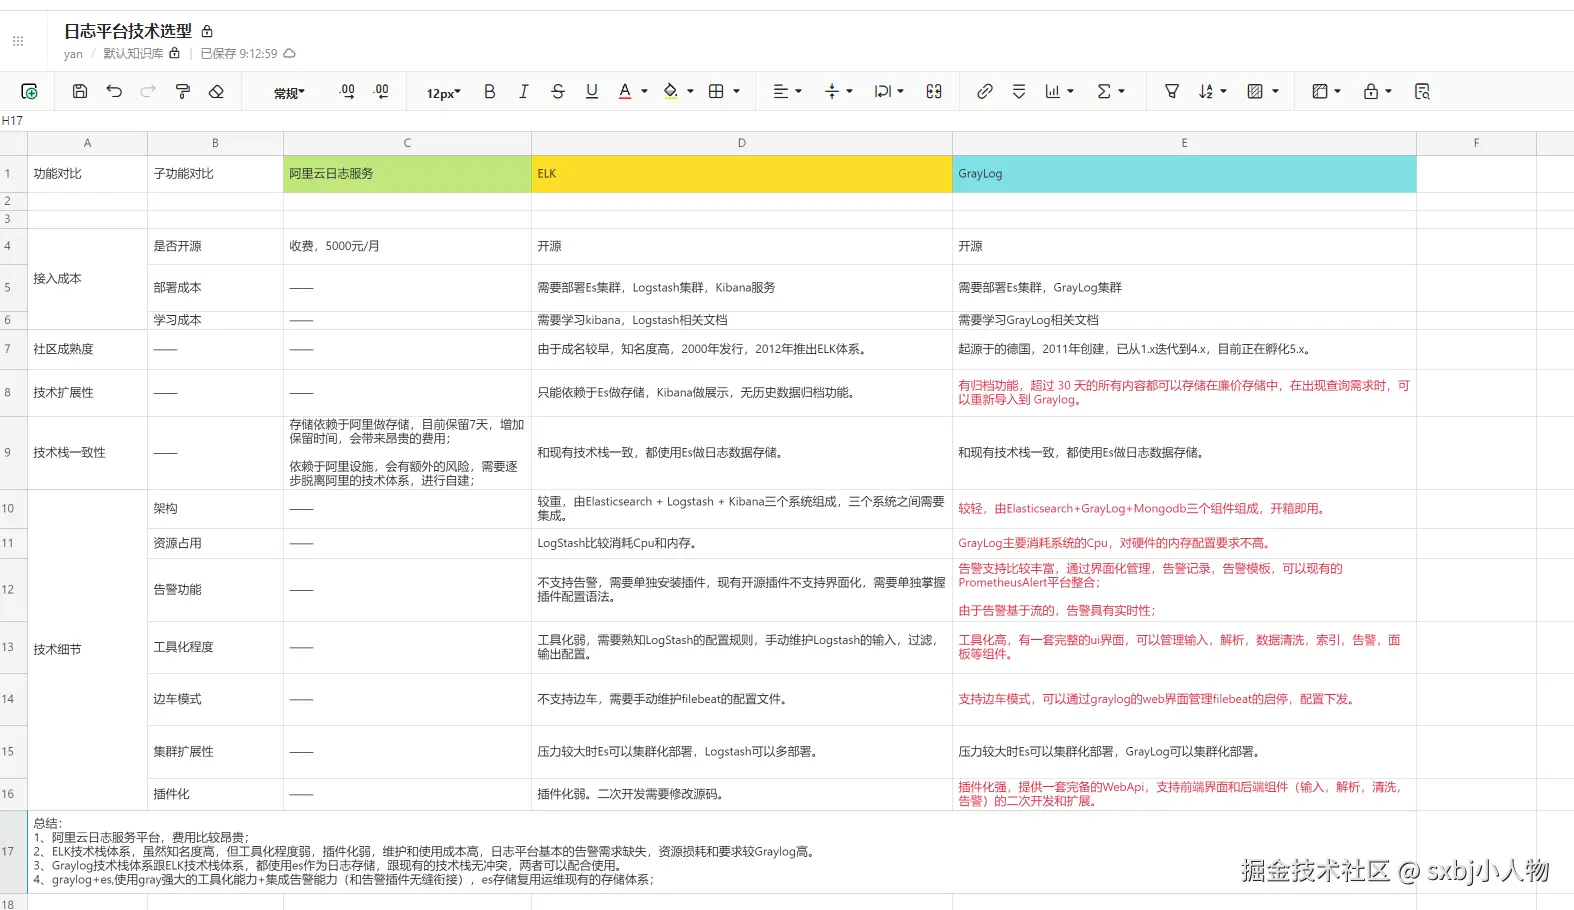Screen dimensions: 1574x910
Task: Select the 集群扩展性 cell
Action: point(215,752)
